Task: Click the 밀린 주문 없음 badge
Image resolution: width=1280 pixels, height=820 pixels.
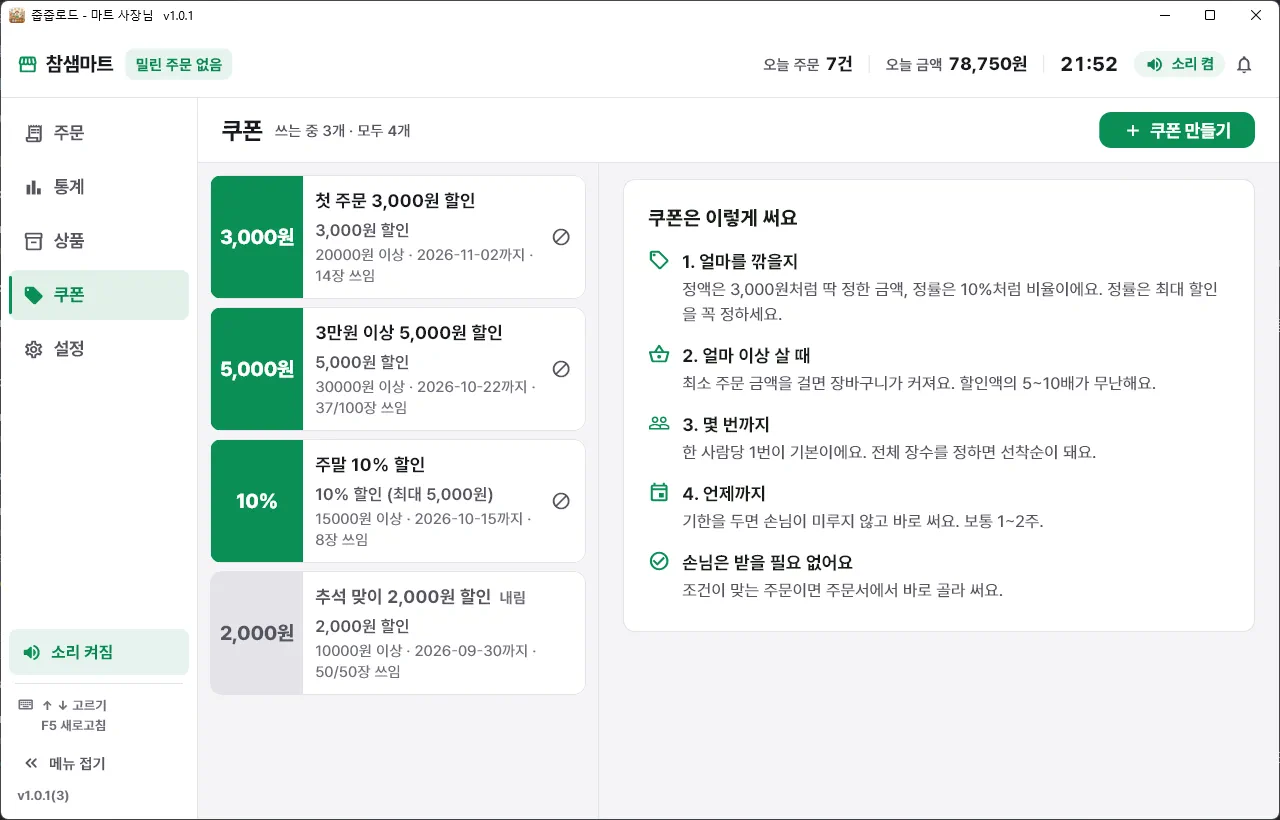Action: (179, 65)
